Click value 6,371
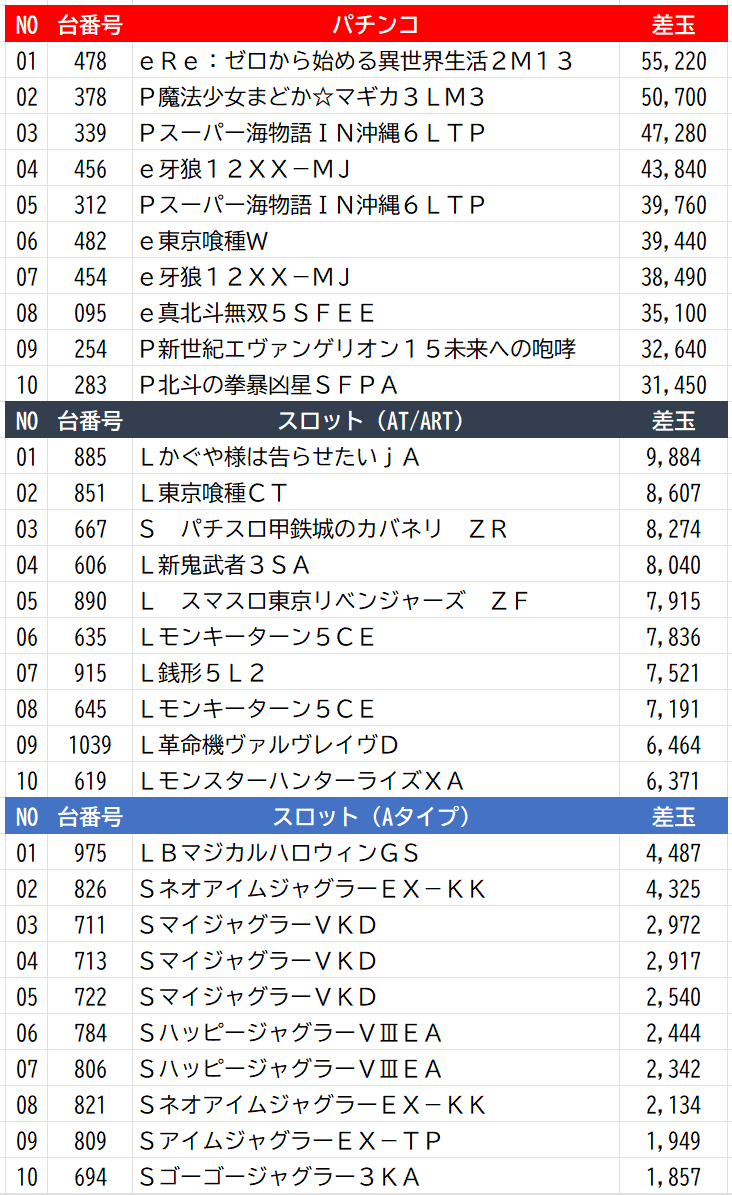The height and width of the screenshot is (1195, 732). (x=673, y=781)
